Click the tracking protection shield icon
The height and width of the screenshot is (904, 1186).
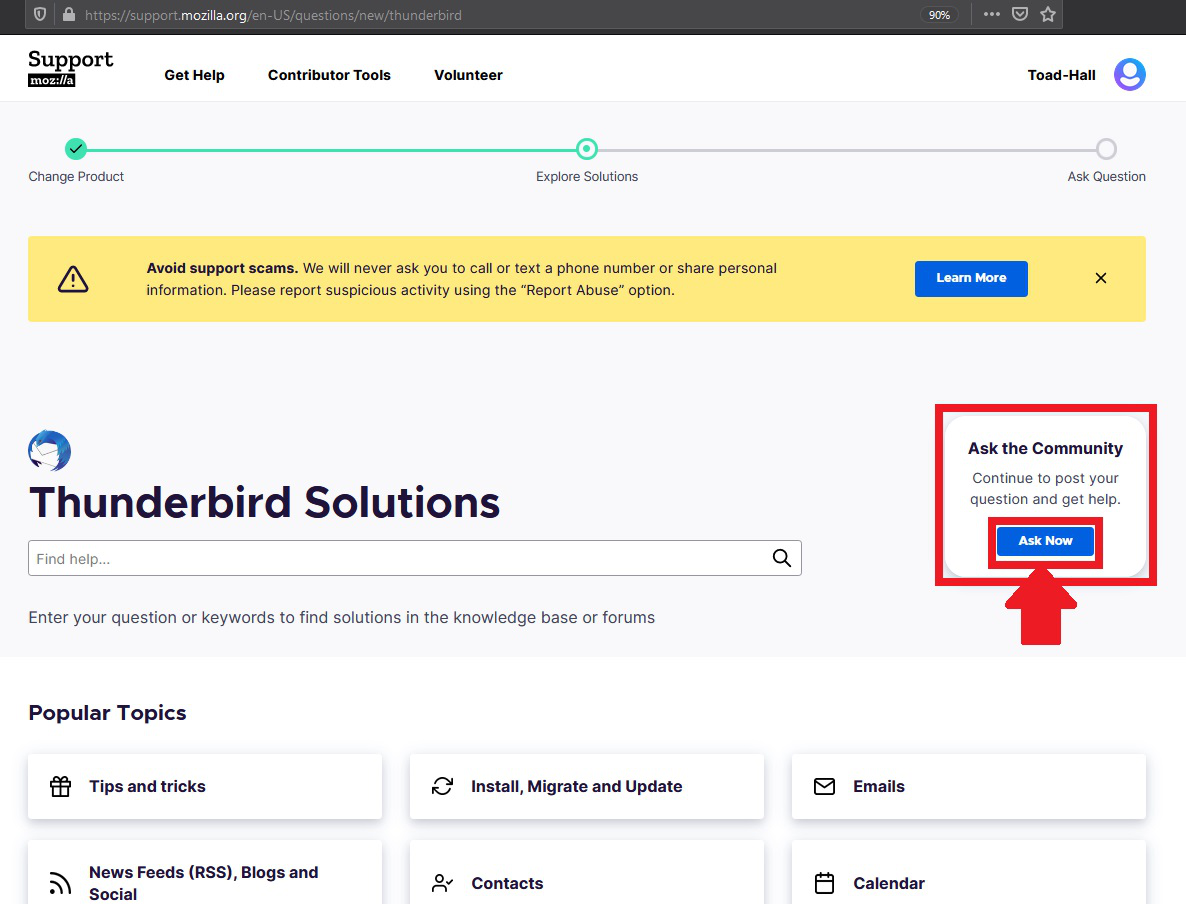click(x=40, y=14)
